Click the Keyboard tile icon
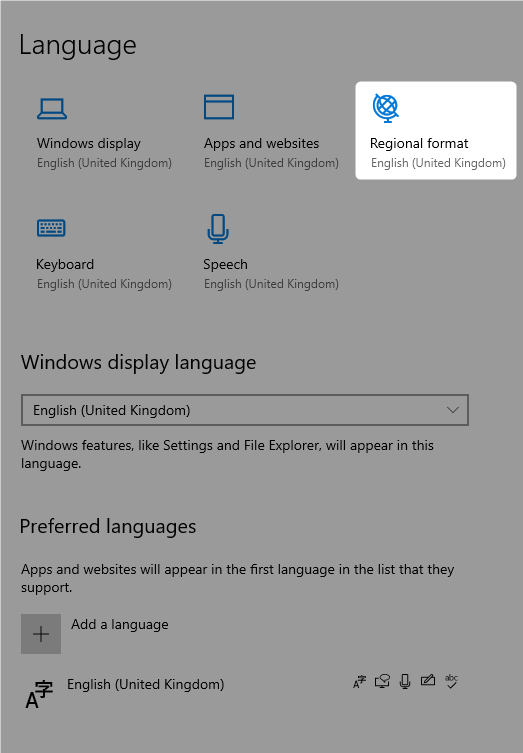 51,228
